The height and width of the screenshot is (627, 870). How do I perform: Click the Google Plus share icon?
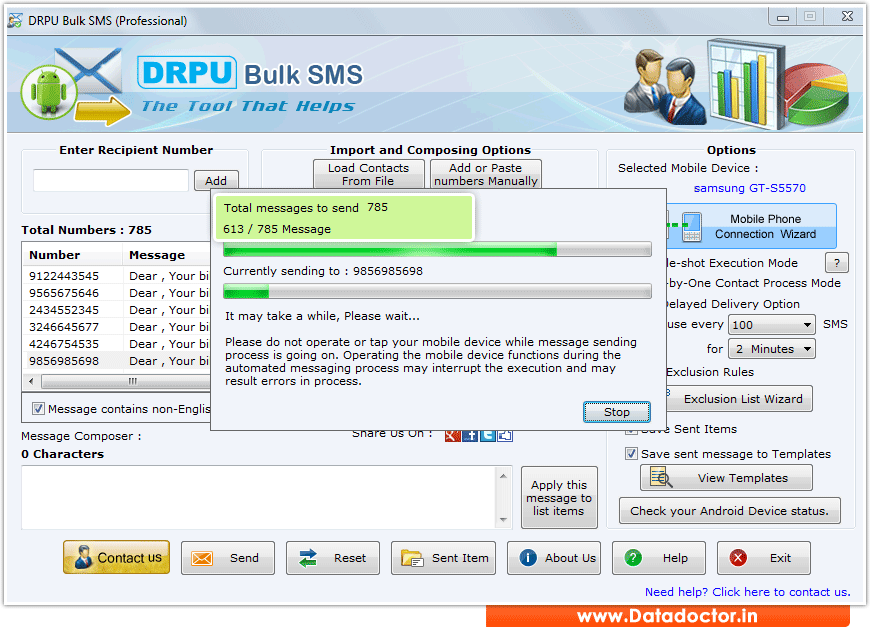tap(452, 436)
